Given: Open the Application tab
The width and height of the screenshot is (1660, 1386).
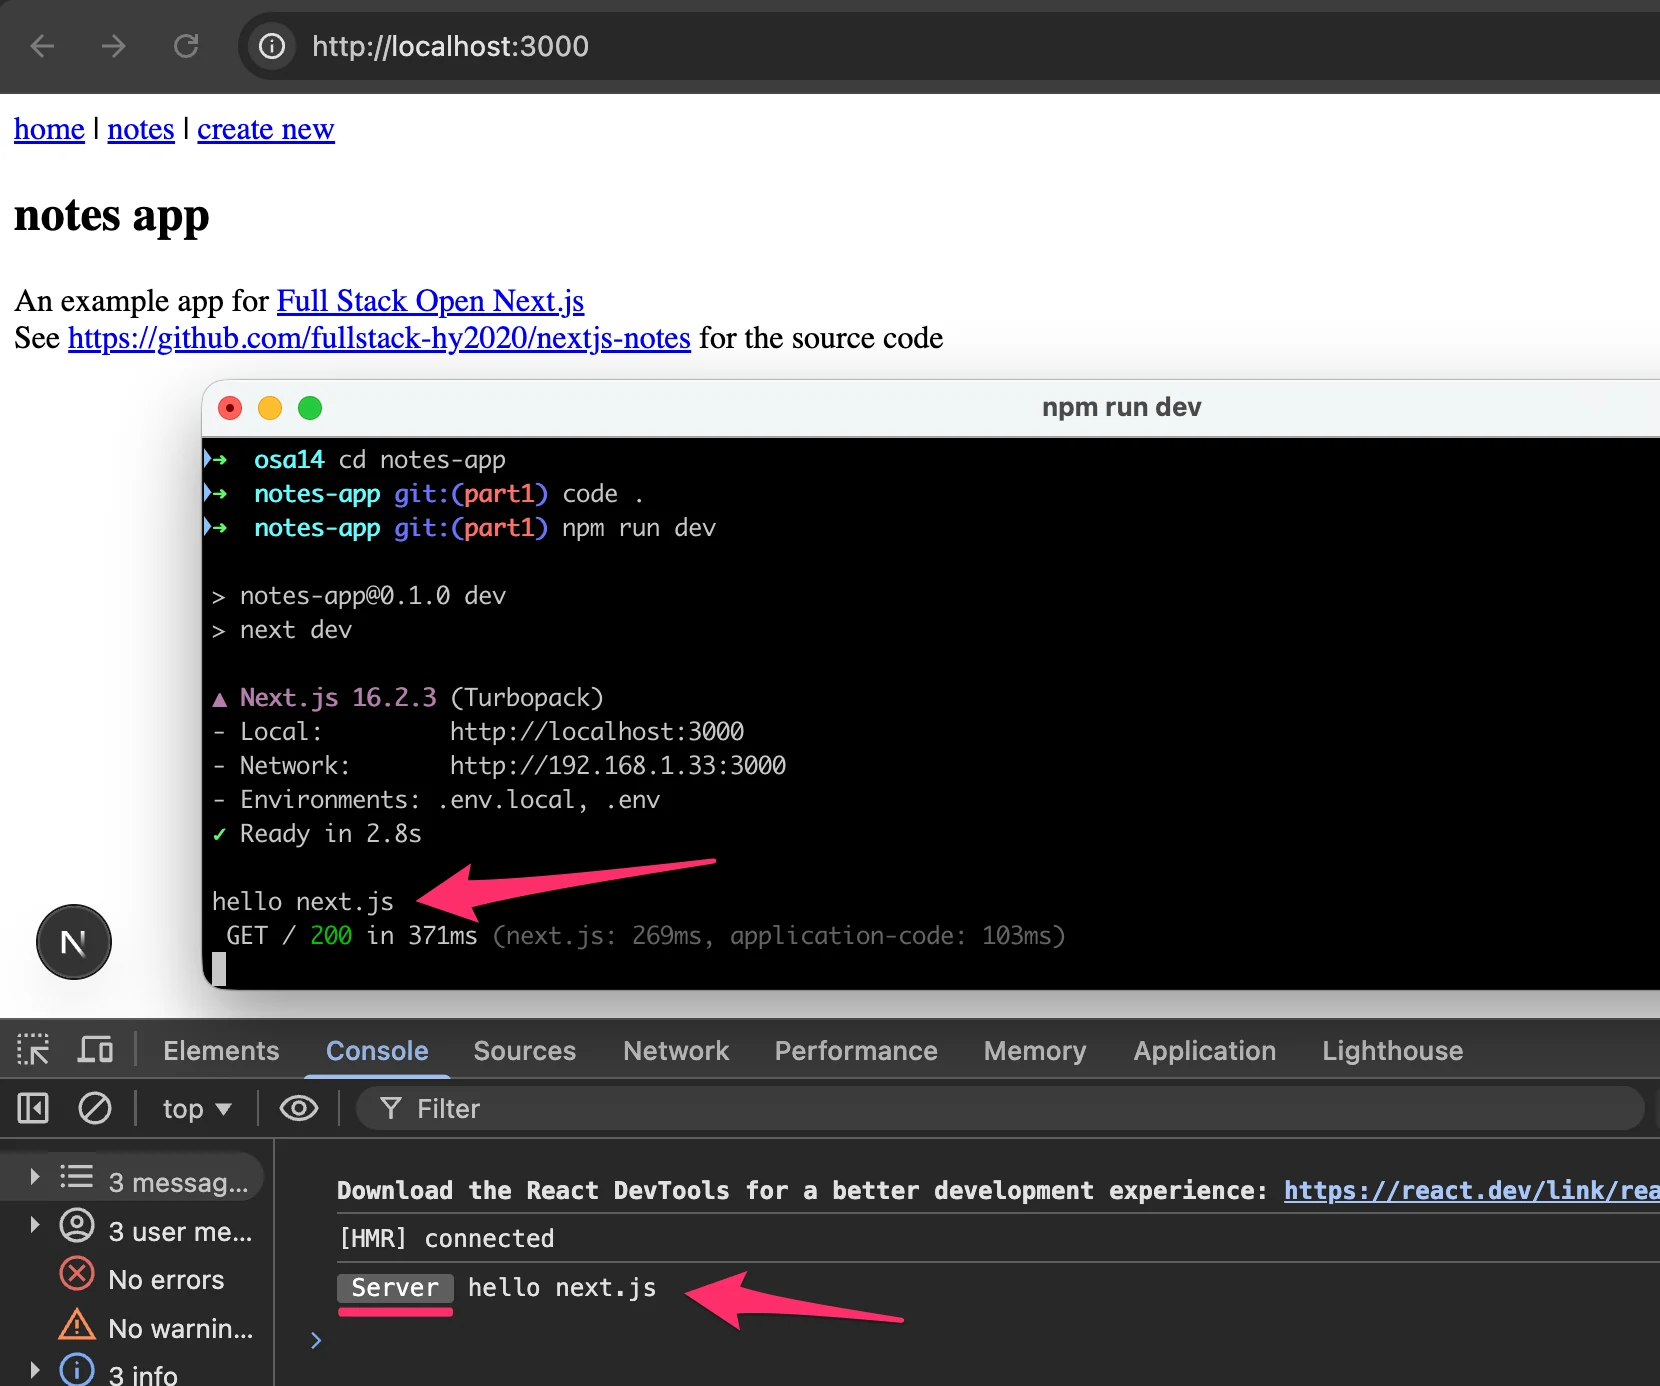Looking at the screenshot, I should point(1205,1050).
